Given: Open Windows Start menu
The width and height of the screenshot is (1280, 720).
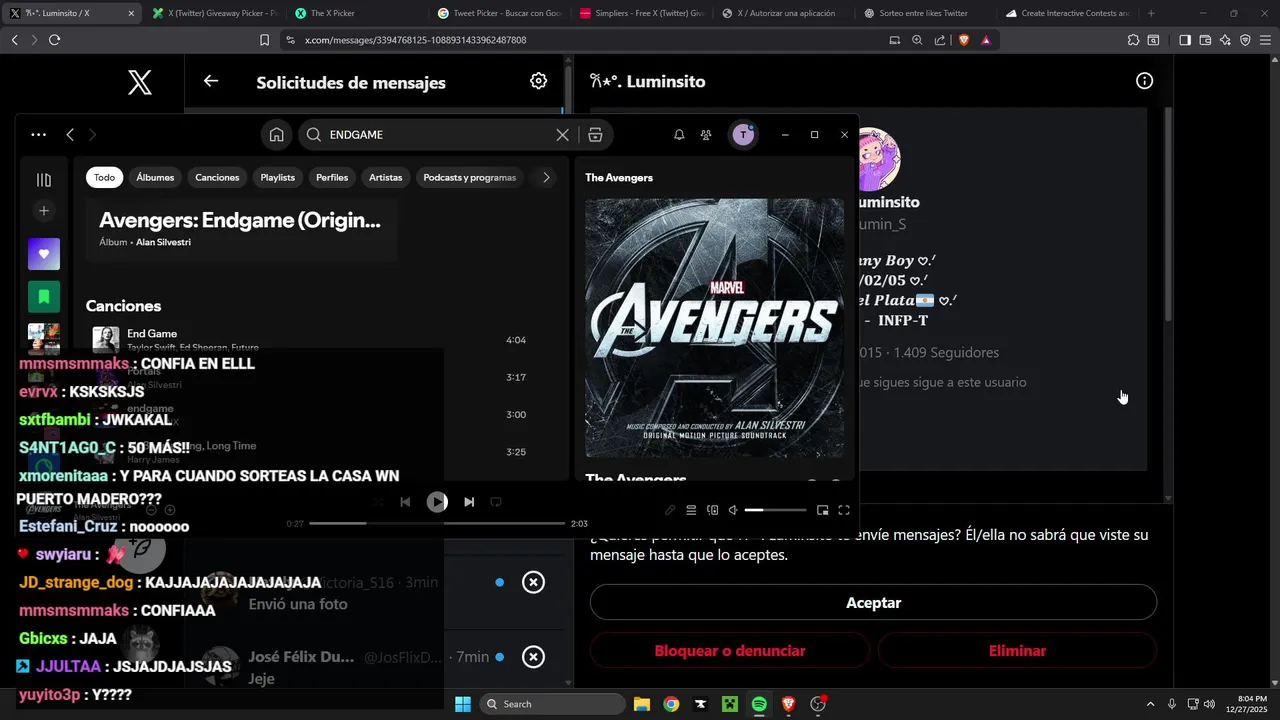Looking at the screenshot, I should coord(463,704).
